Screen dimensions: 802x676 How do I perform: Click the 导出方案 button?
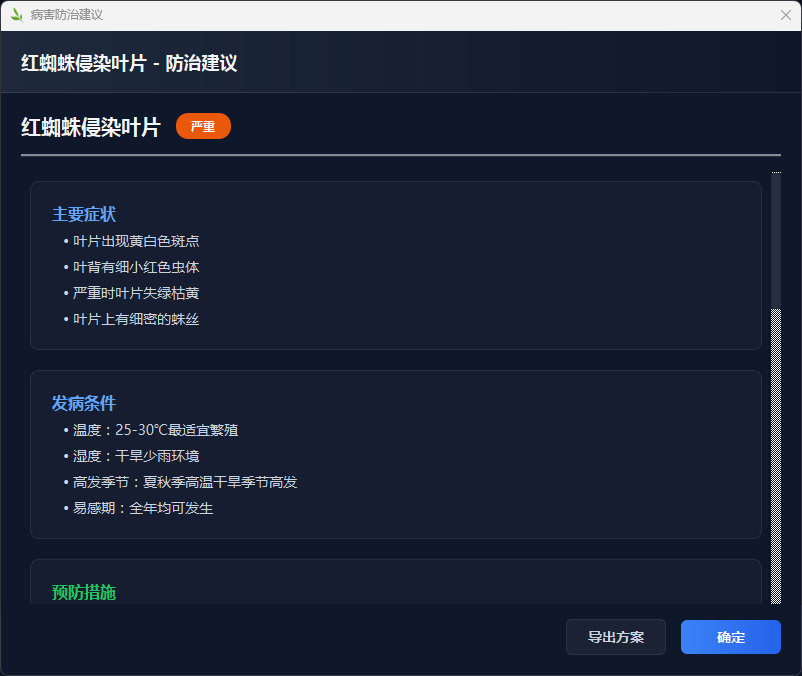(615, 637)
